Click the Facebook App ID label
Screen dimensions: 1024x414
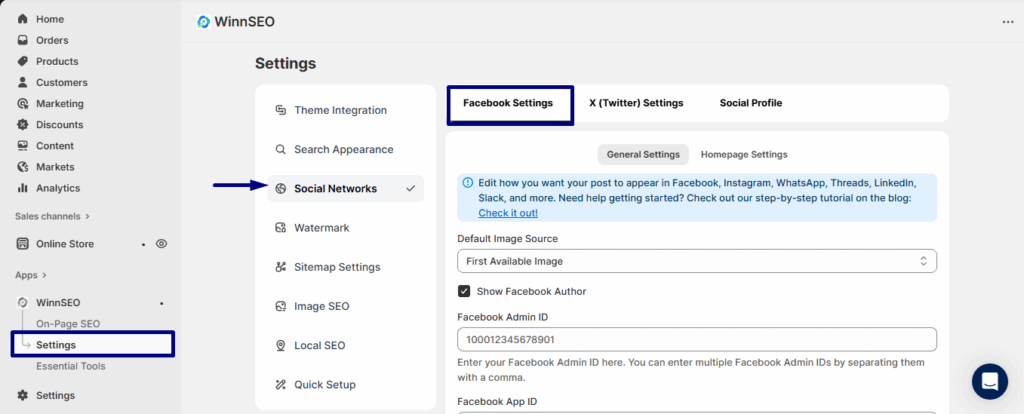[x=497, y=401]
